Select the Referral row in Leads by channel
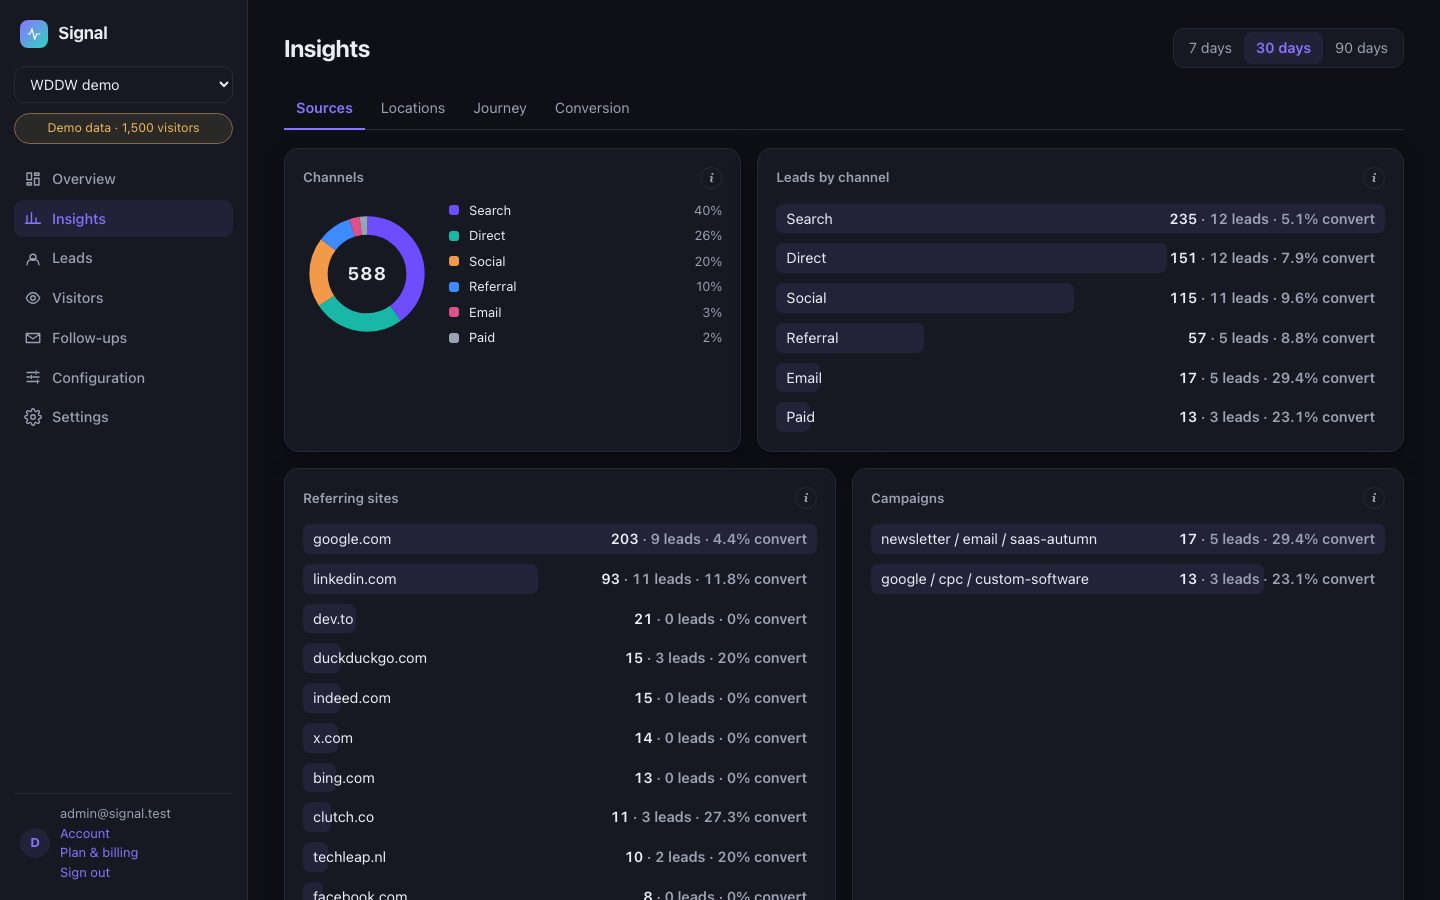The height and width of the screenshot is (900, 1440). [1080, 338]
